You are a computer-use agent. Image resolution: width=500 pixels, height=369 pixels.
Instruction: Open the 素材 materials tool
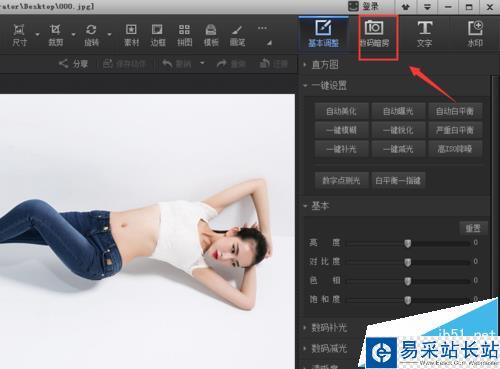coord(131,35)
